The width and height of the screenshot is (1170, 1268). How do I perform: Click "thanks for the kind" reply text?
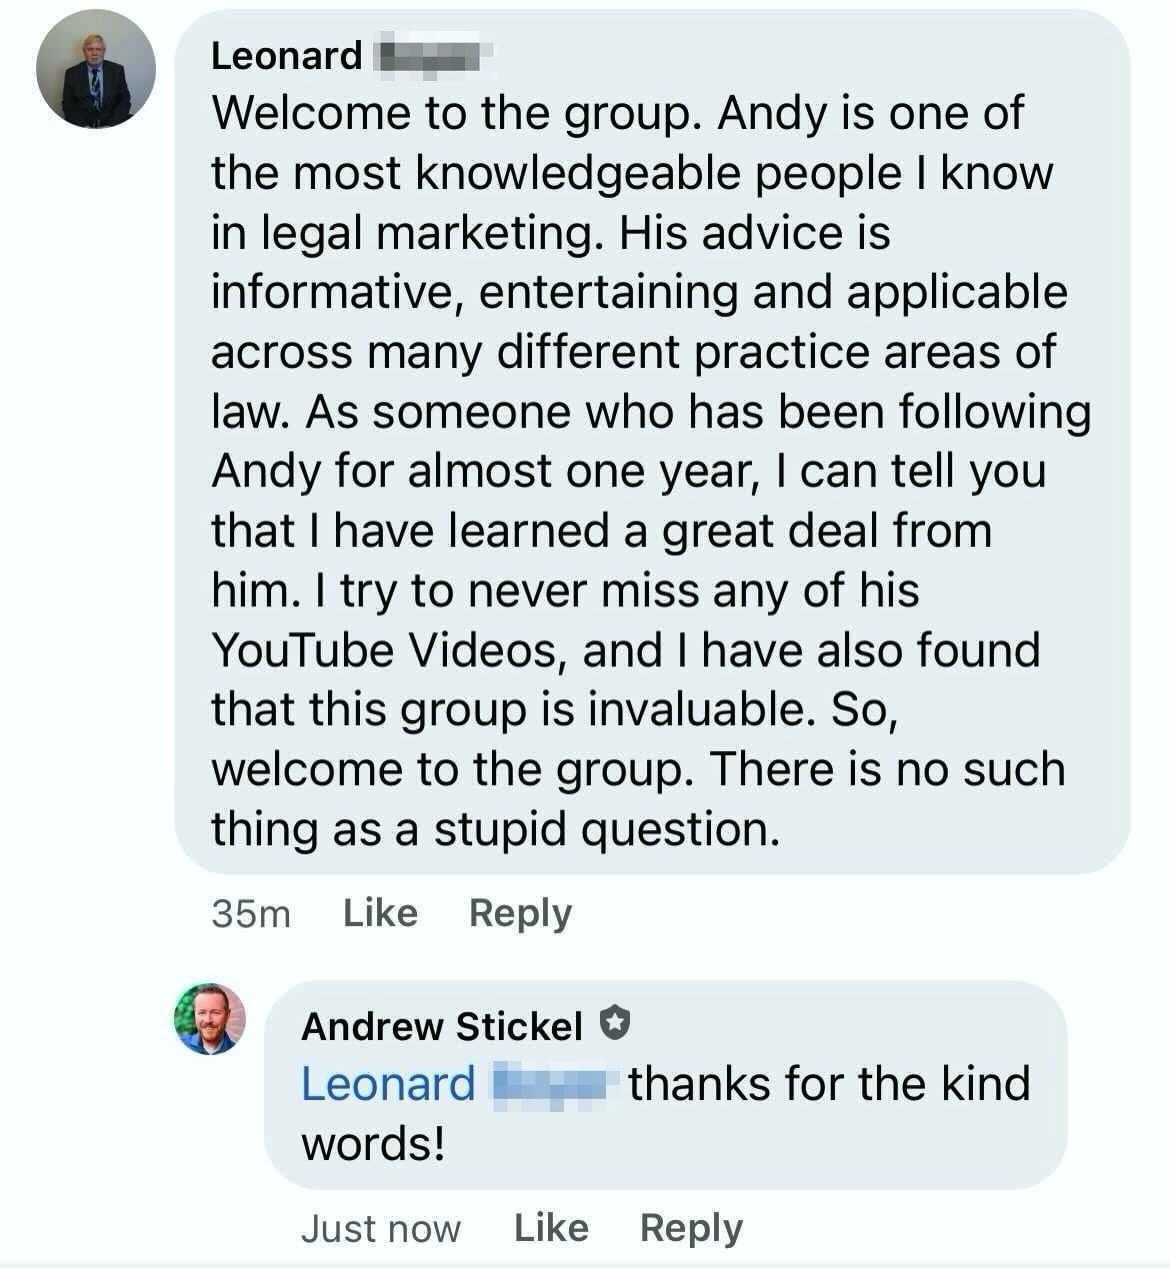click(828, 1084)
